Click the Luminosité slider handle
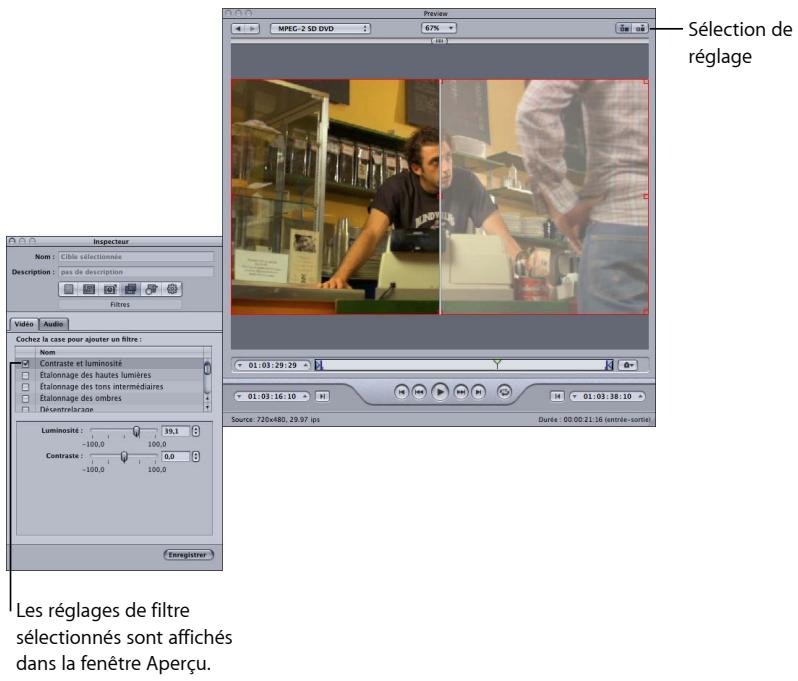Image resolution: width=798 pixels, height=681 pixels. click(x=137, y=431)
